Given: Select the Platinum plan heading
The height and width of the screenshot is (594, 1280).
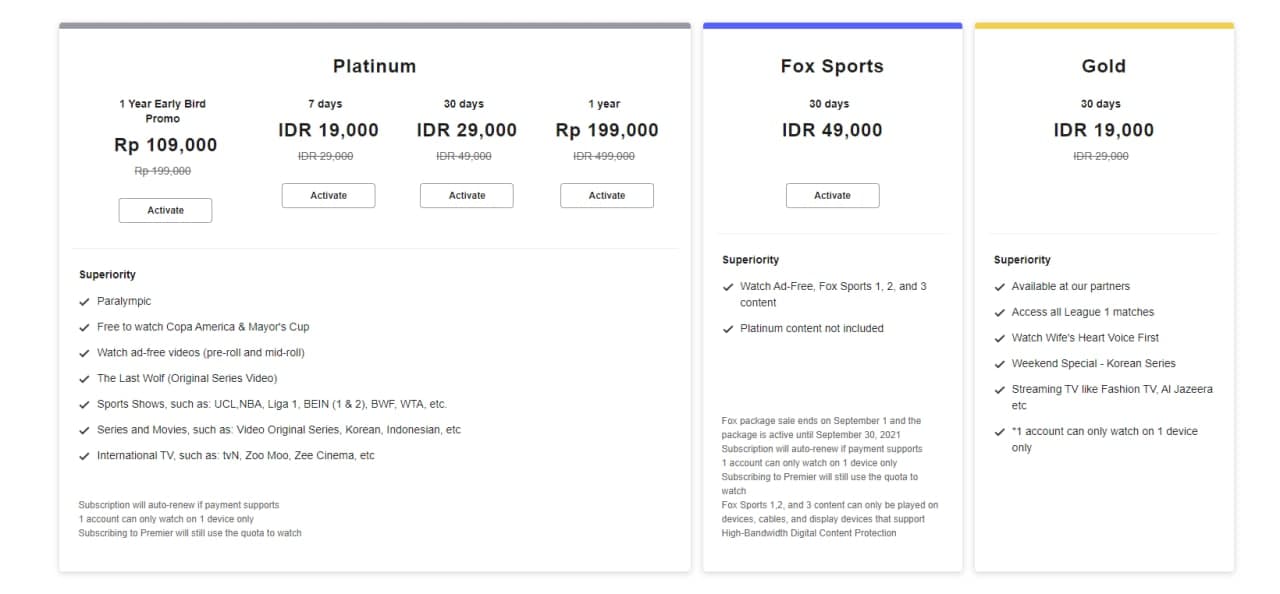Looking at the screenshot, I should click(374, 66).
